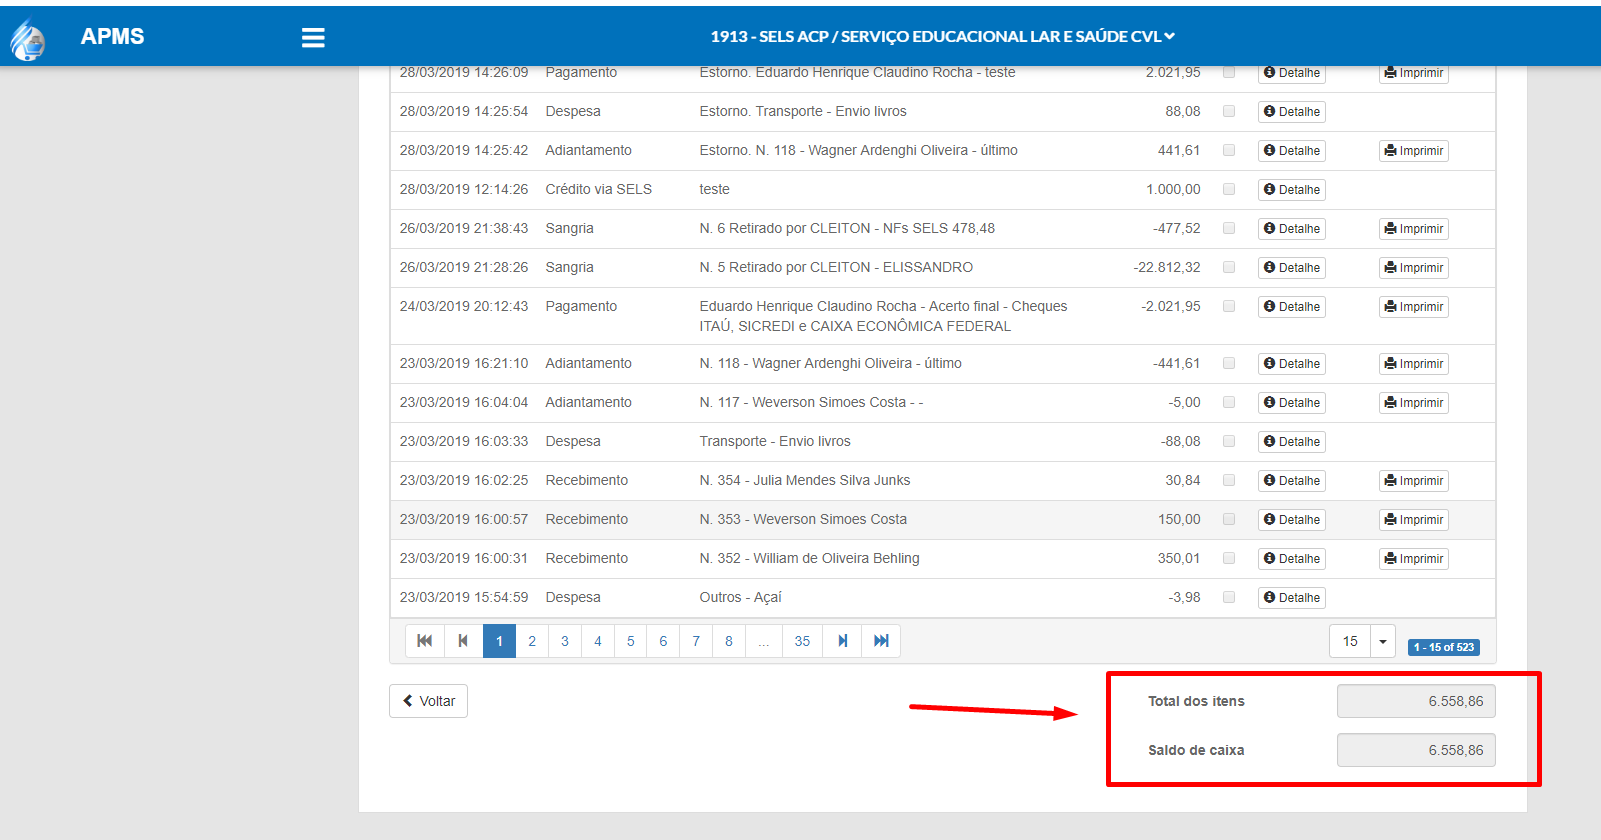Jump to page 35 in pagination
The width and height of the screenshot is (1601, 840).
coord(802,641)
